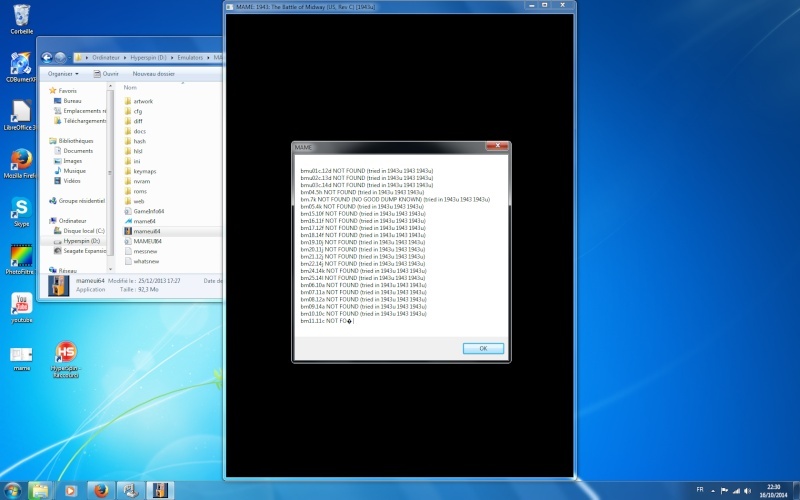Select the mameui64 application file

click(142, 231)
